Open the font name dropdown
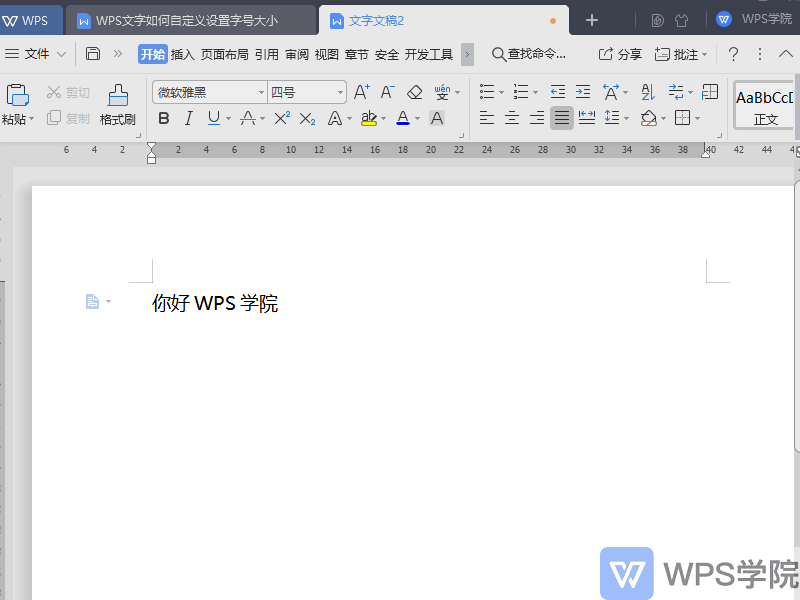 click(259, 91)
